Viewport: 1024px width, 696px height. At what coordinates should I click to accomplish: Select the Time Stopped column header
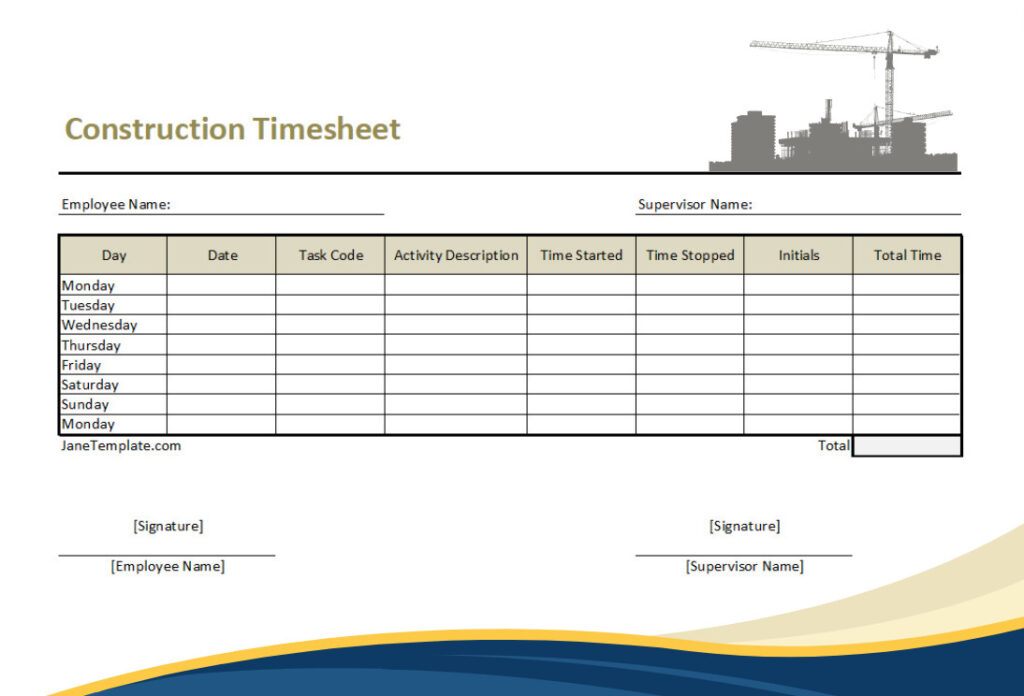(x=690, y=255)
